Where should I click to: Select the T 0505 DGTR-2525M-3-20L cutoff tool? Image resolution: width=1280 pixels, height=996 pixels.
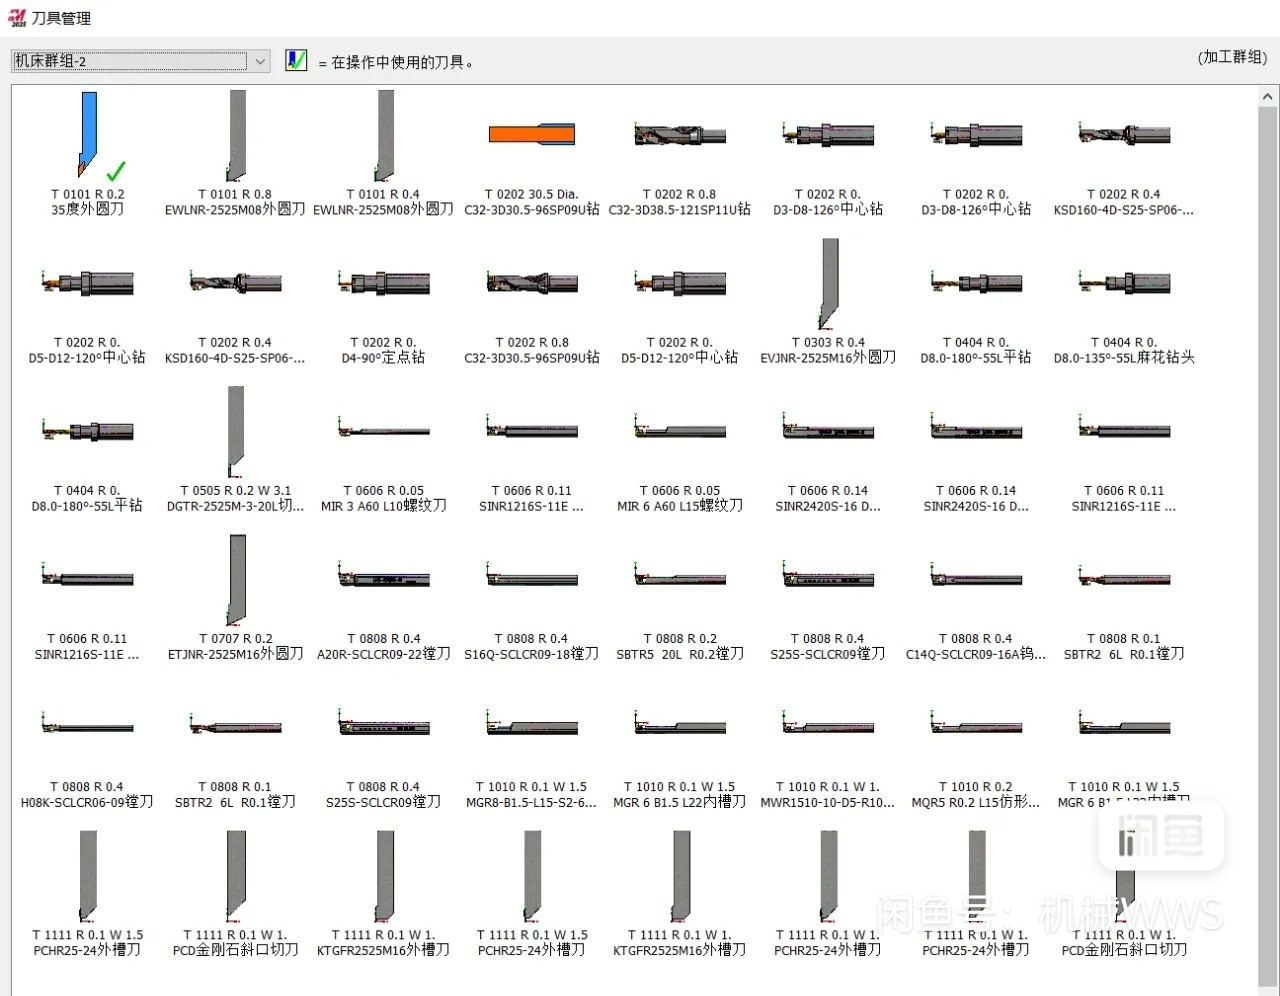coord(235,451)
